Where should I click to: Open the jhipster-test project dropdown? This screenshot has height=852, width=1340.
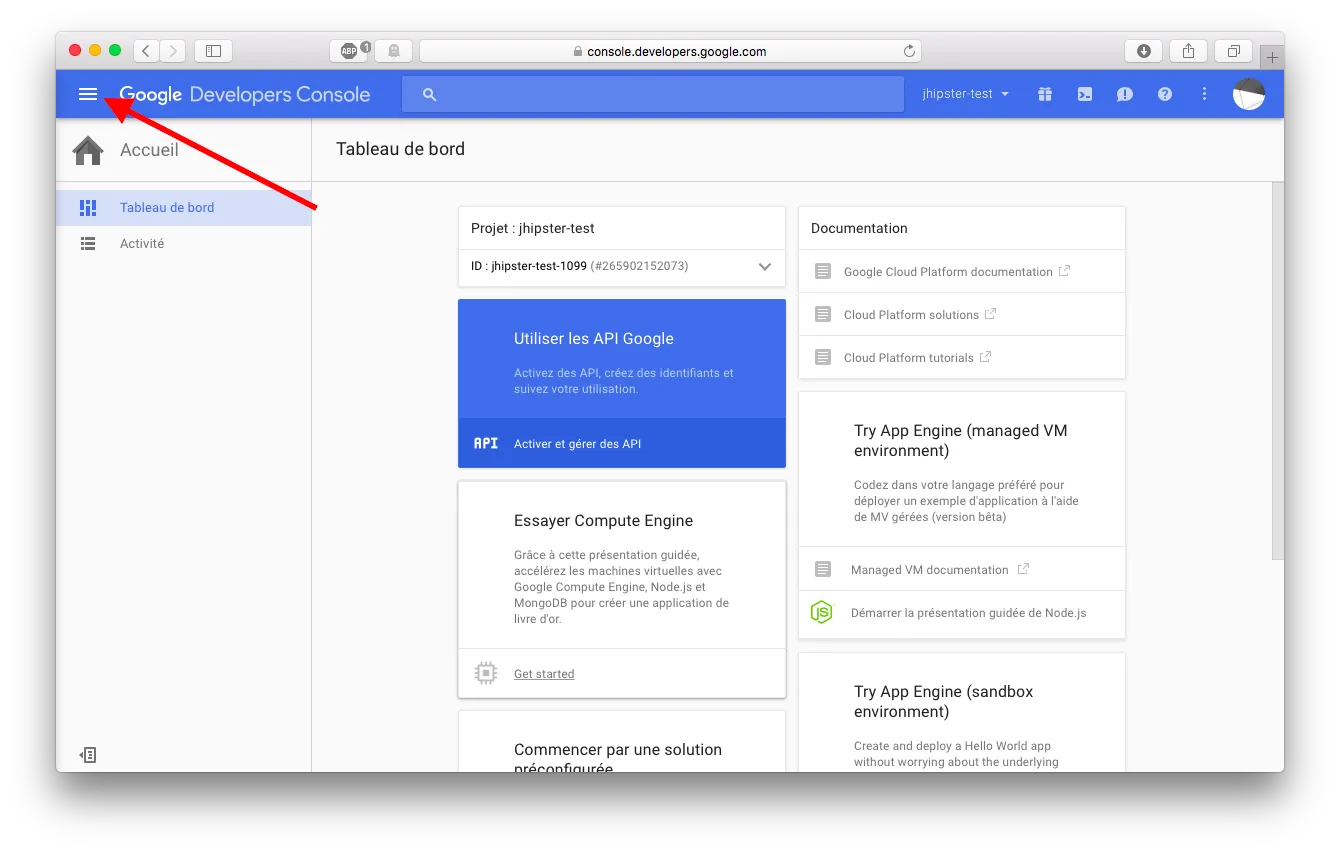coord(965,94)
